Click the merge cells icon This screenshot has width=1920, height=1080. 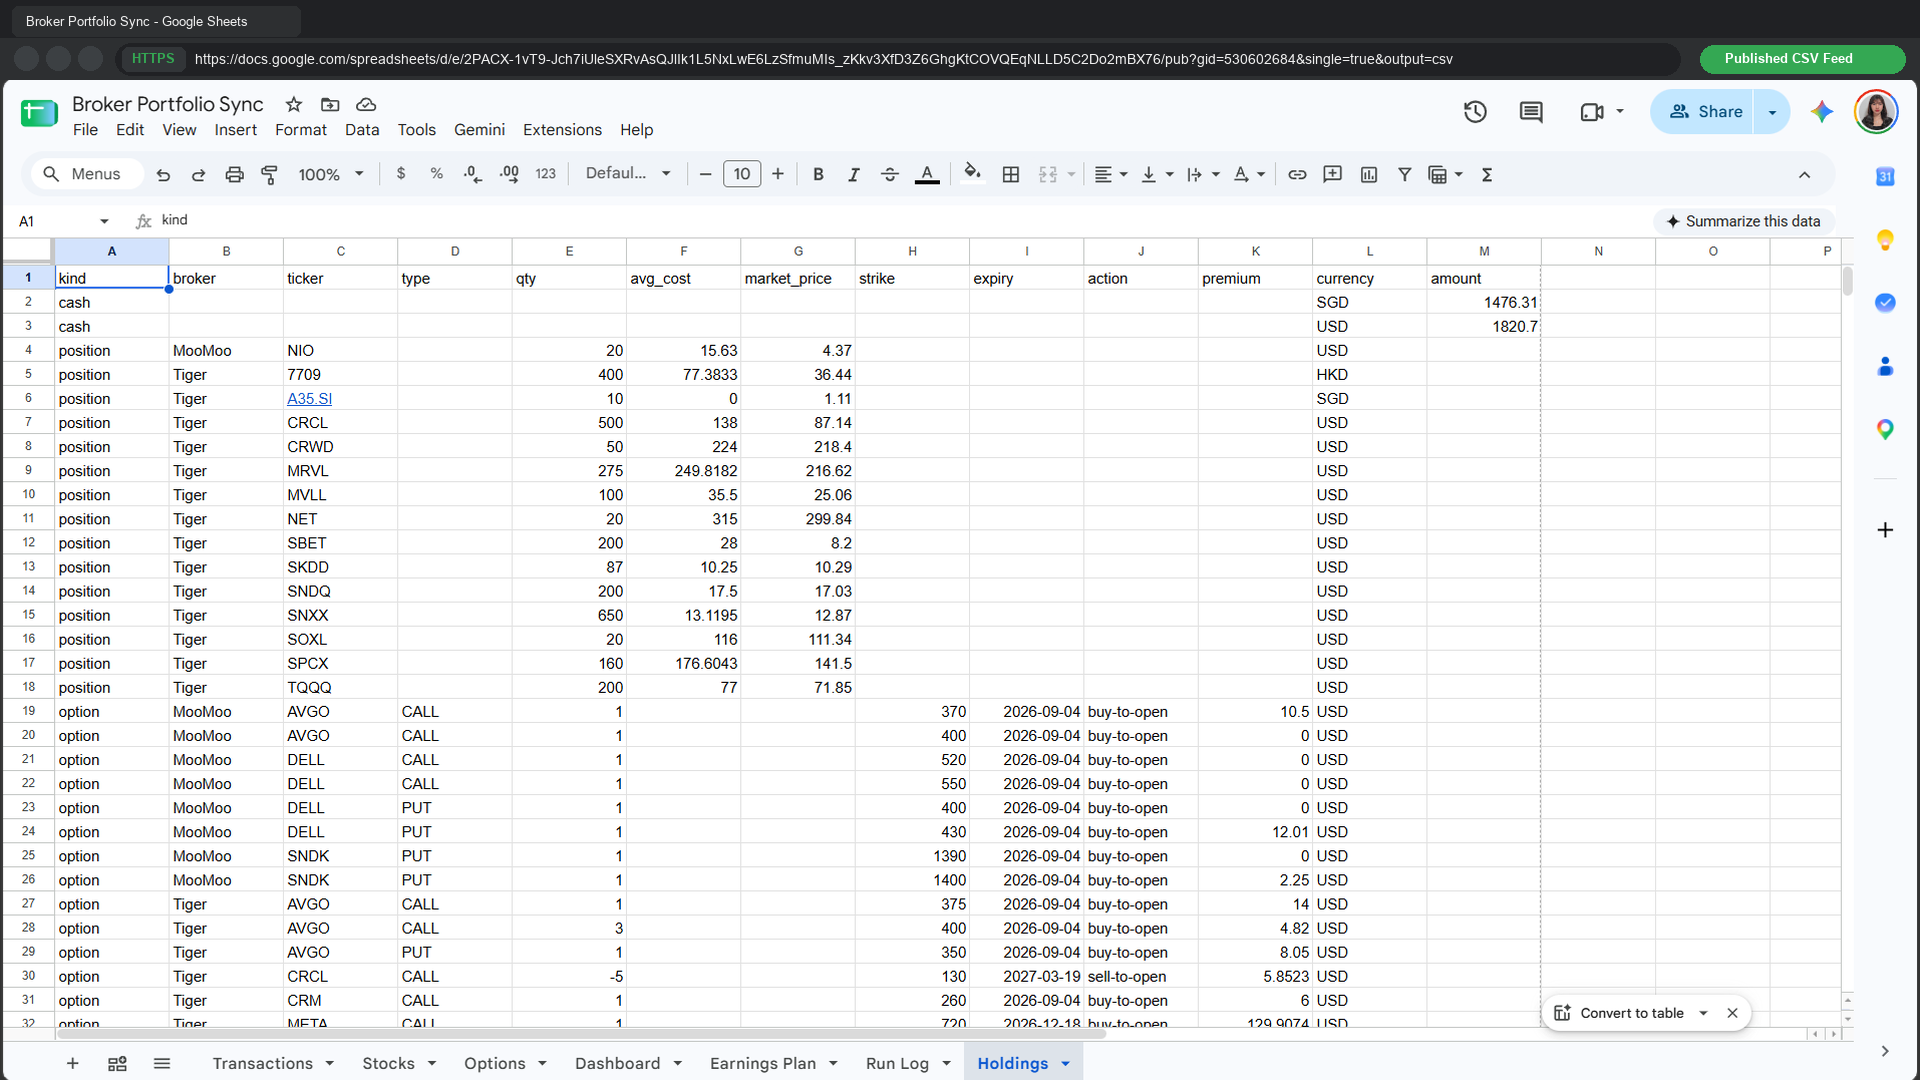pos(1047,174)
